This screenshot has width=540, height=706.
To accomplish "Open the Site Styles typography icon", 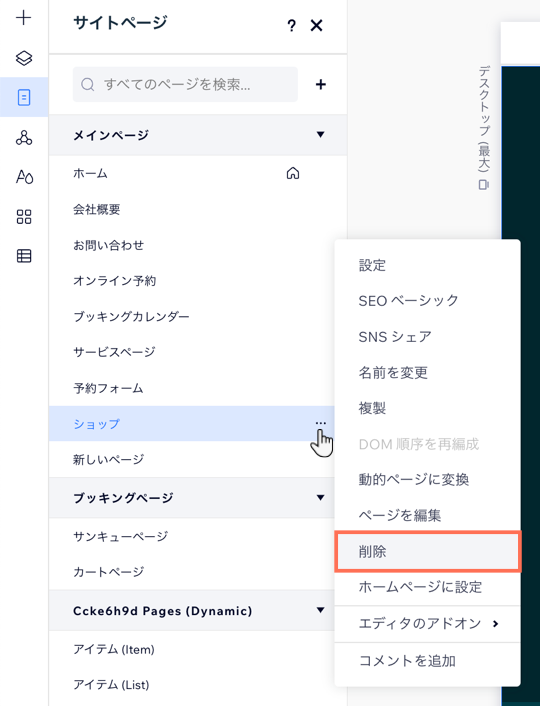I will click(24, 176).
